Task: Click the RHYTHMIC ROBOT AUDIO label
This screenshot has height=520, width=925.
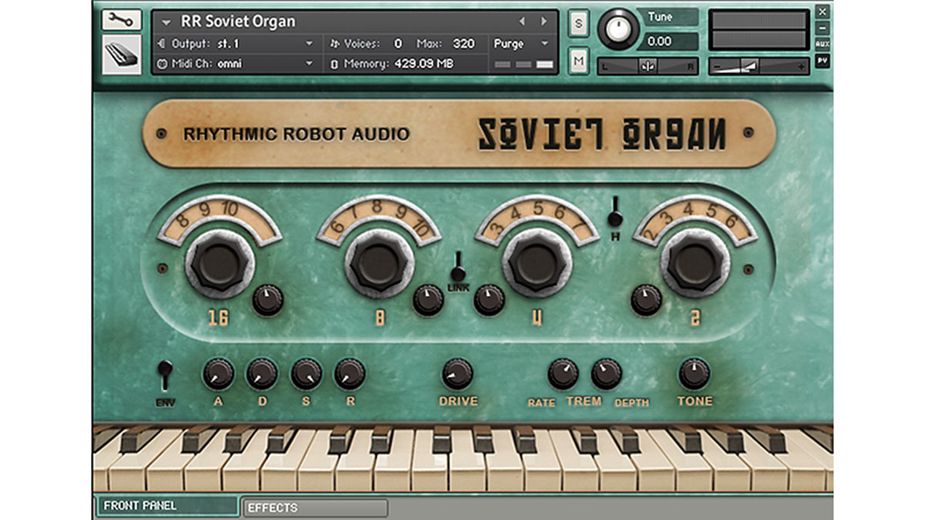Action: (x=296, y=134)
